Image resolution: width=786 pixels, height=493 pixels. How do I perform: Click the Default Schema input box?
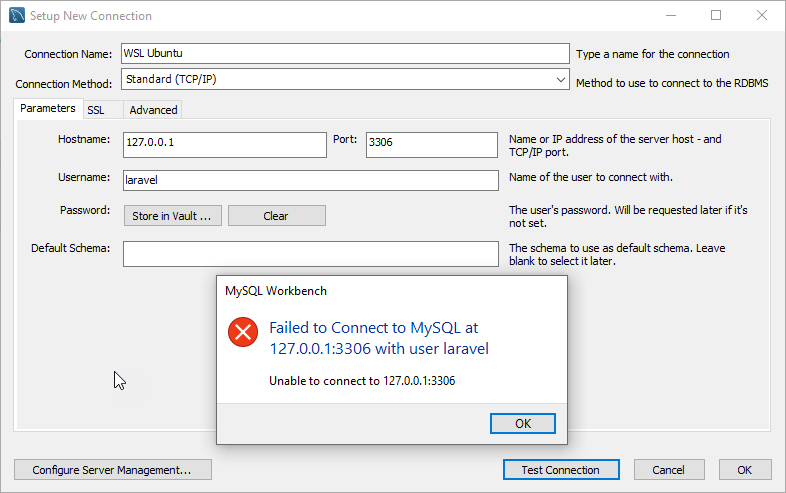310,254
